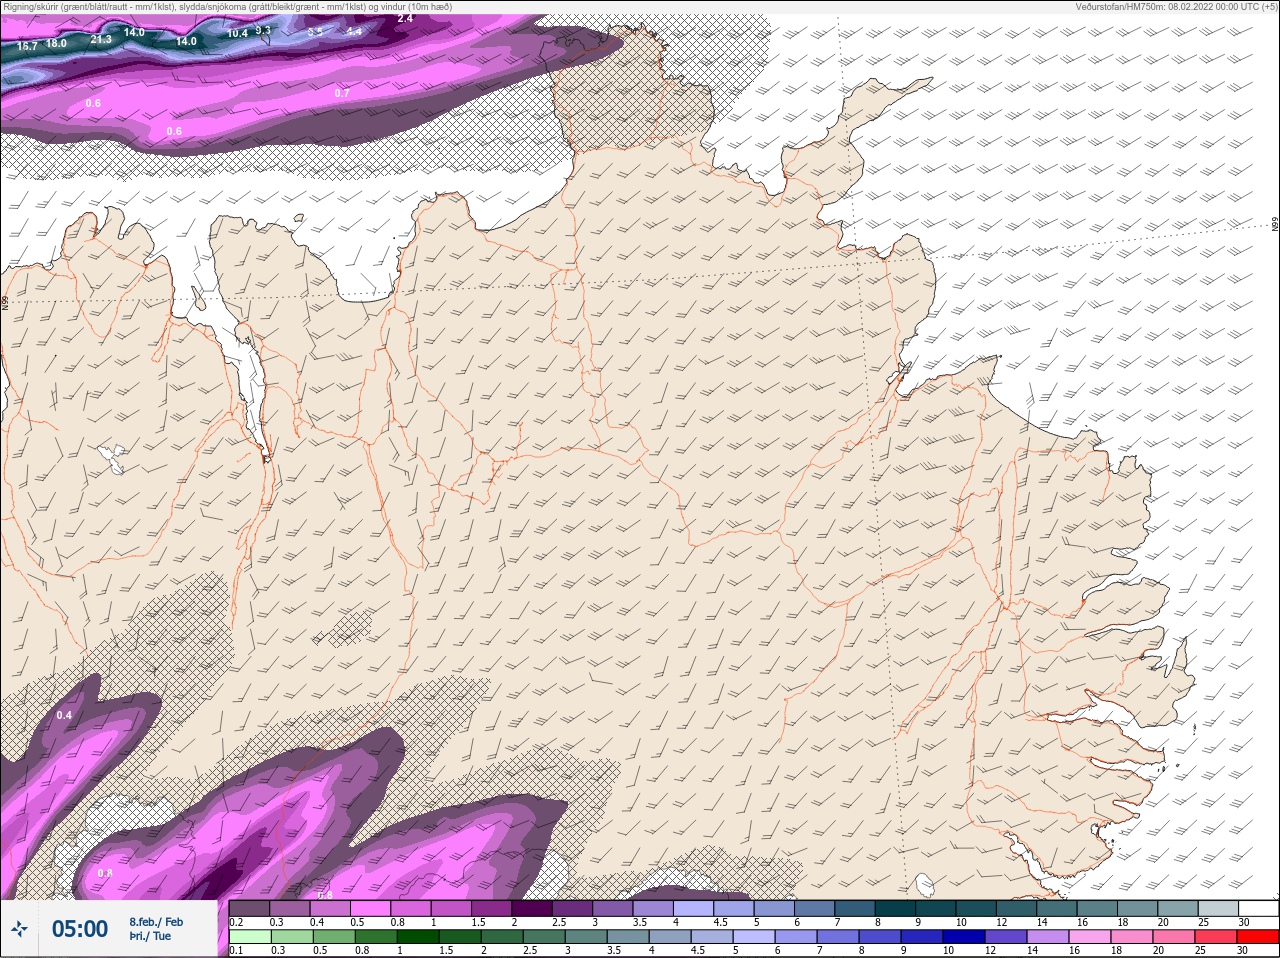
Task: Select upper legend swatch between 20 and 25
Action: point(1177,908)
